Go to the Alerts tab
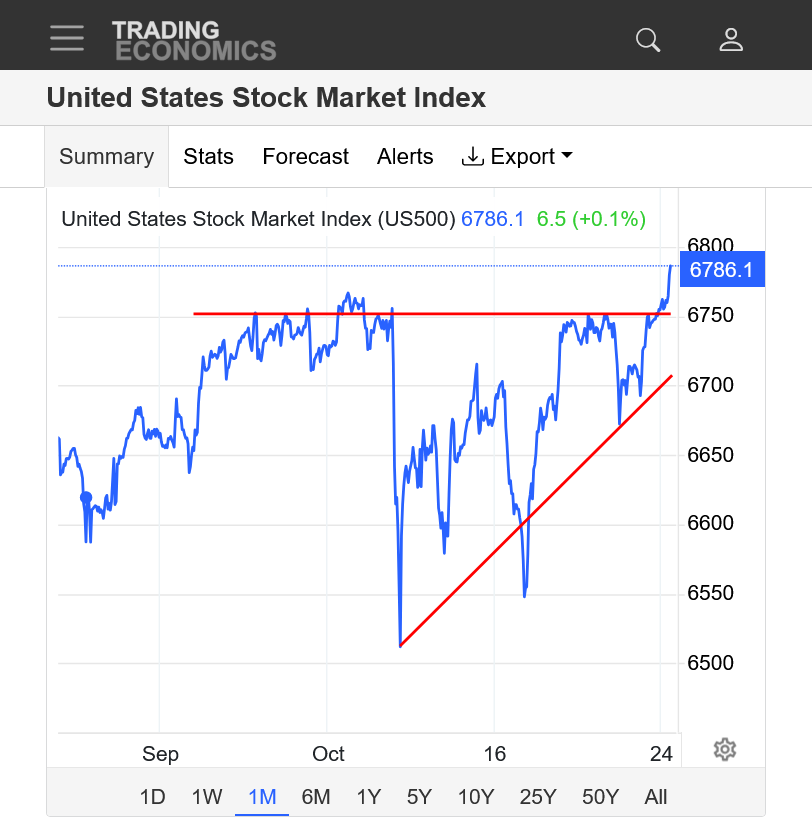Image resolution: width=812 pixels, height=820 pixels. coord(405,157)
